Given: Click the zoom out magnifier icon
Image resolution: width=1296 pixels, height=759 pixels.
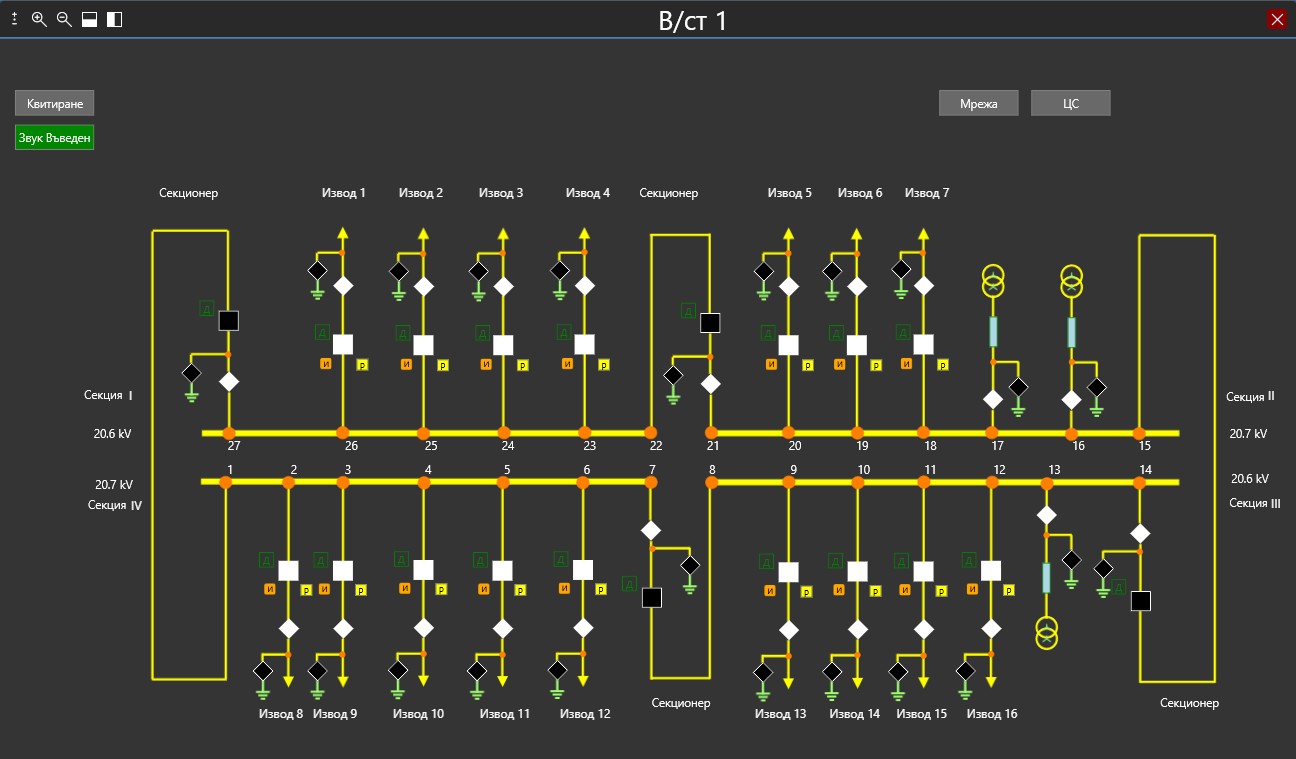Looking at the screenshot, I should click(x=64, y=19).
